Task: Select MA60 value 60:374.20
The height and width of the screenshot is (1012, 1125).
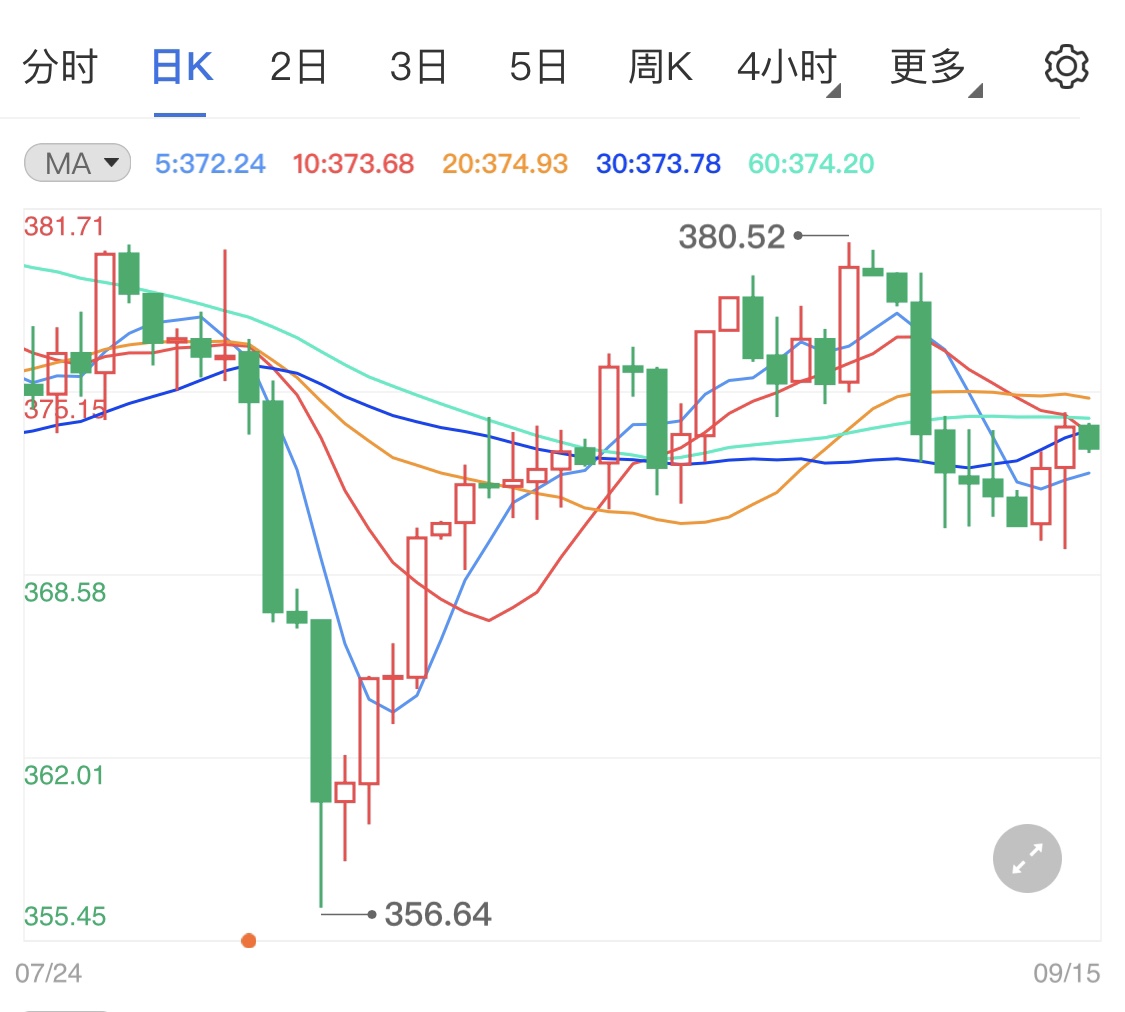Action: tap(811, 164)
